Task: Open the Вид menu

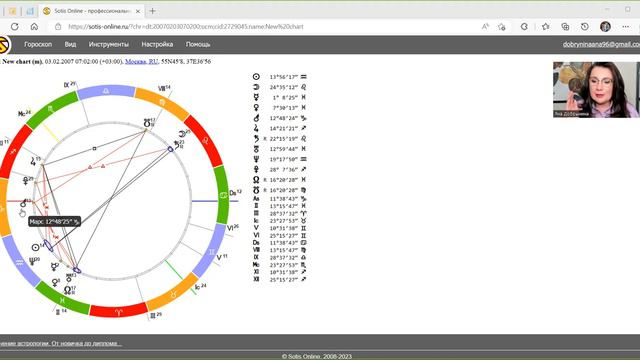Action: point(70,44)
